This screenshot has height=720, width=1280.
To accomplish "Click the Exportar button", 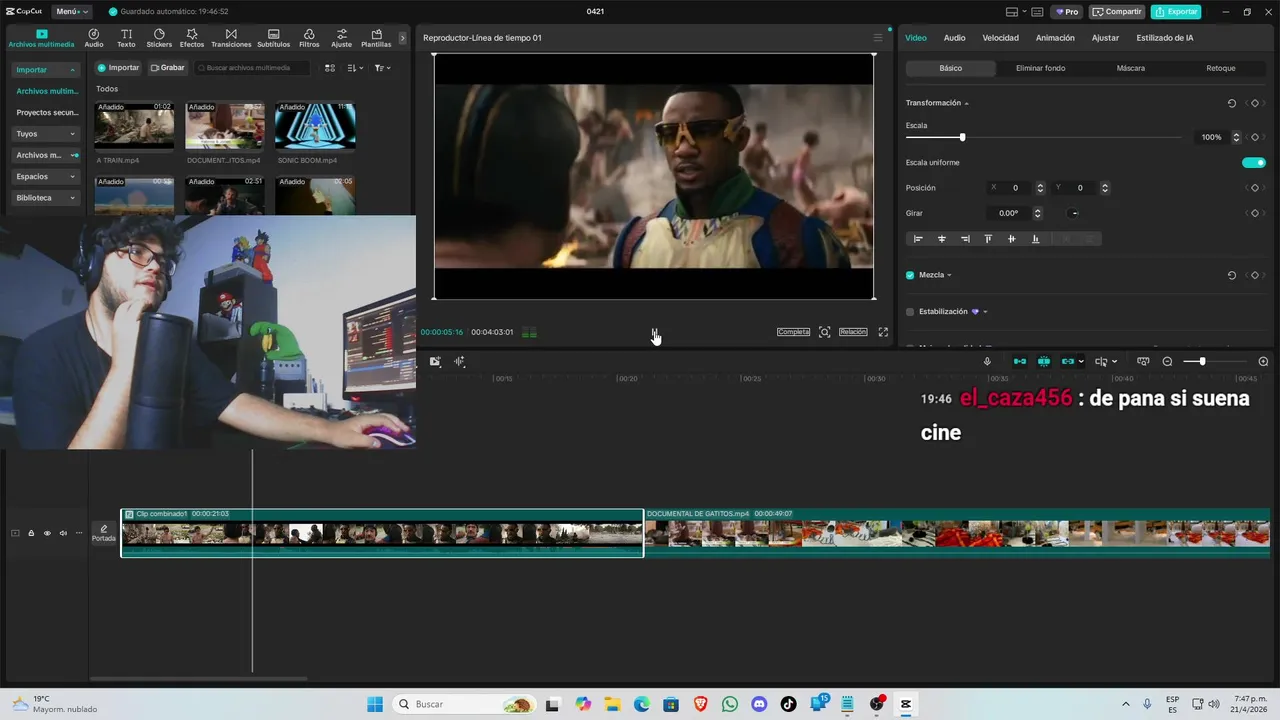I will click(x=1176, y=12).
